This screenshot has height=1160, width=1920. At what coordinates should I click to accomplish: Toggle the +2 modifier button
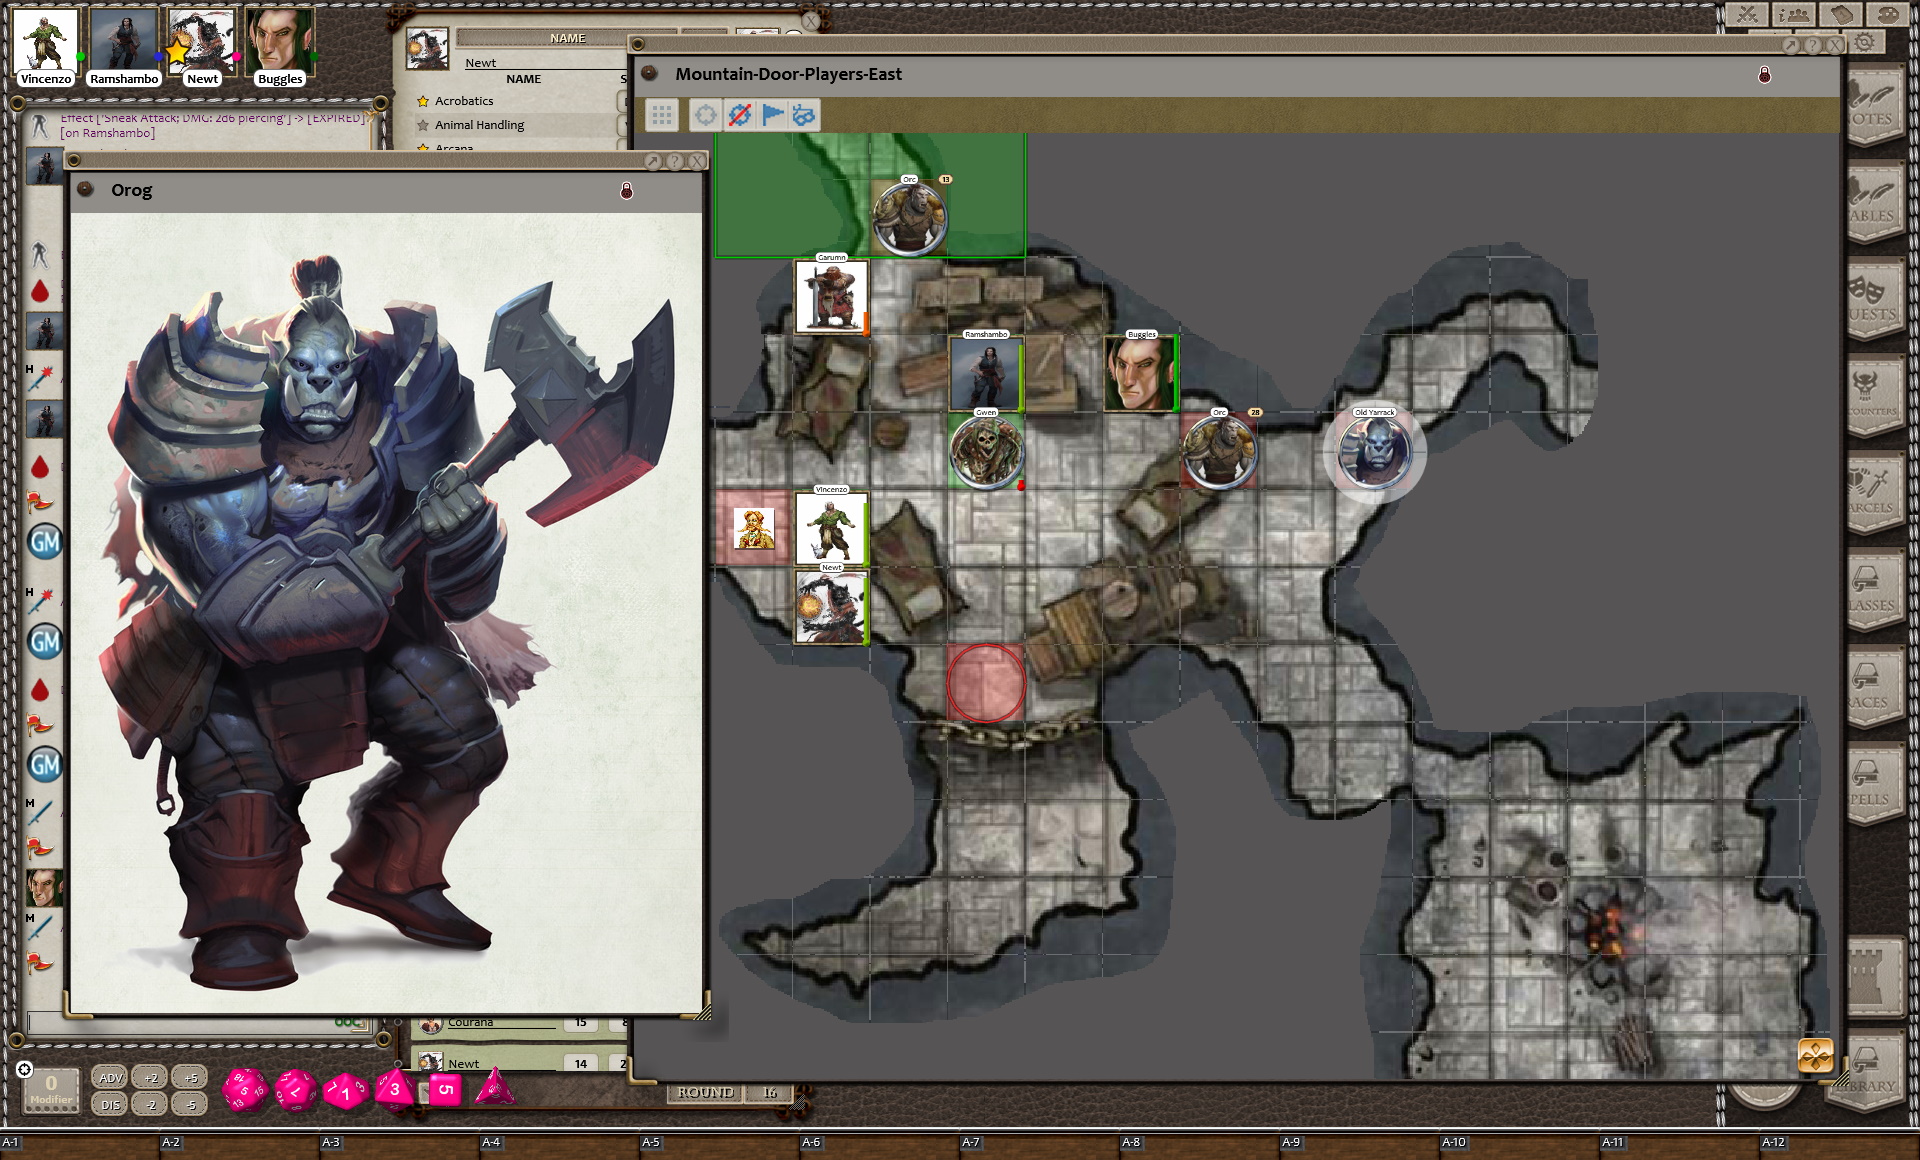coord(150,1078)
